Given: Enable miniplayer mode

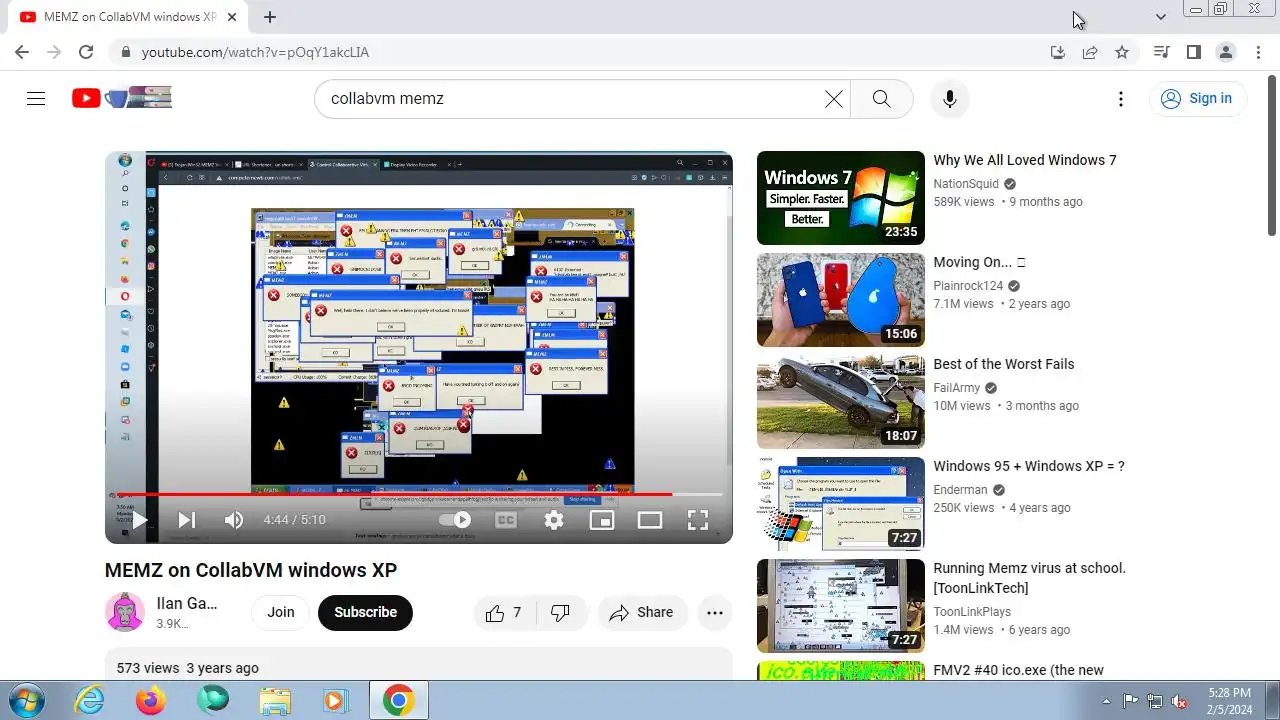Looking at the screenshot, I should click(x=602, y=520).
